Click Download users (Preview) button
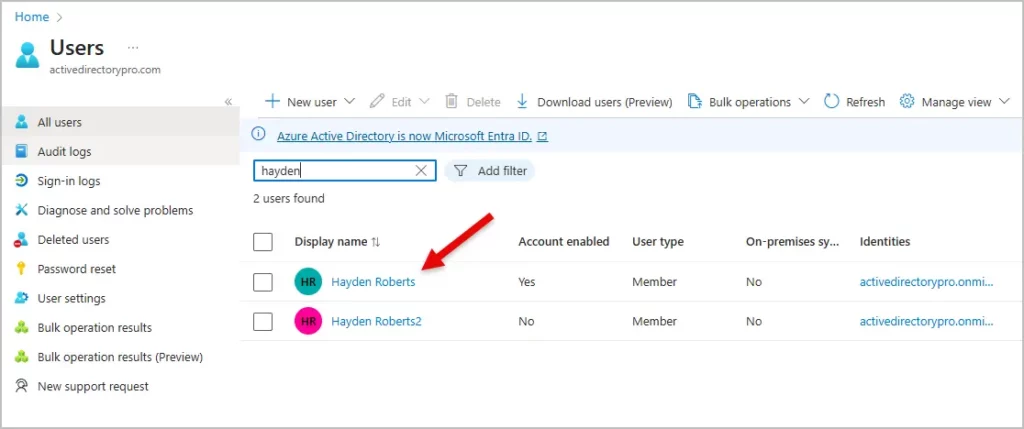Image resolution: width=1024 pixels, height=429 pixels. point(594,102)
